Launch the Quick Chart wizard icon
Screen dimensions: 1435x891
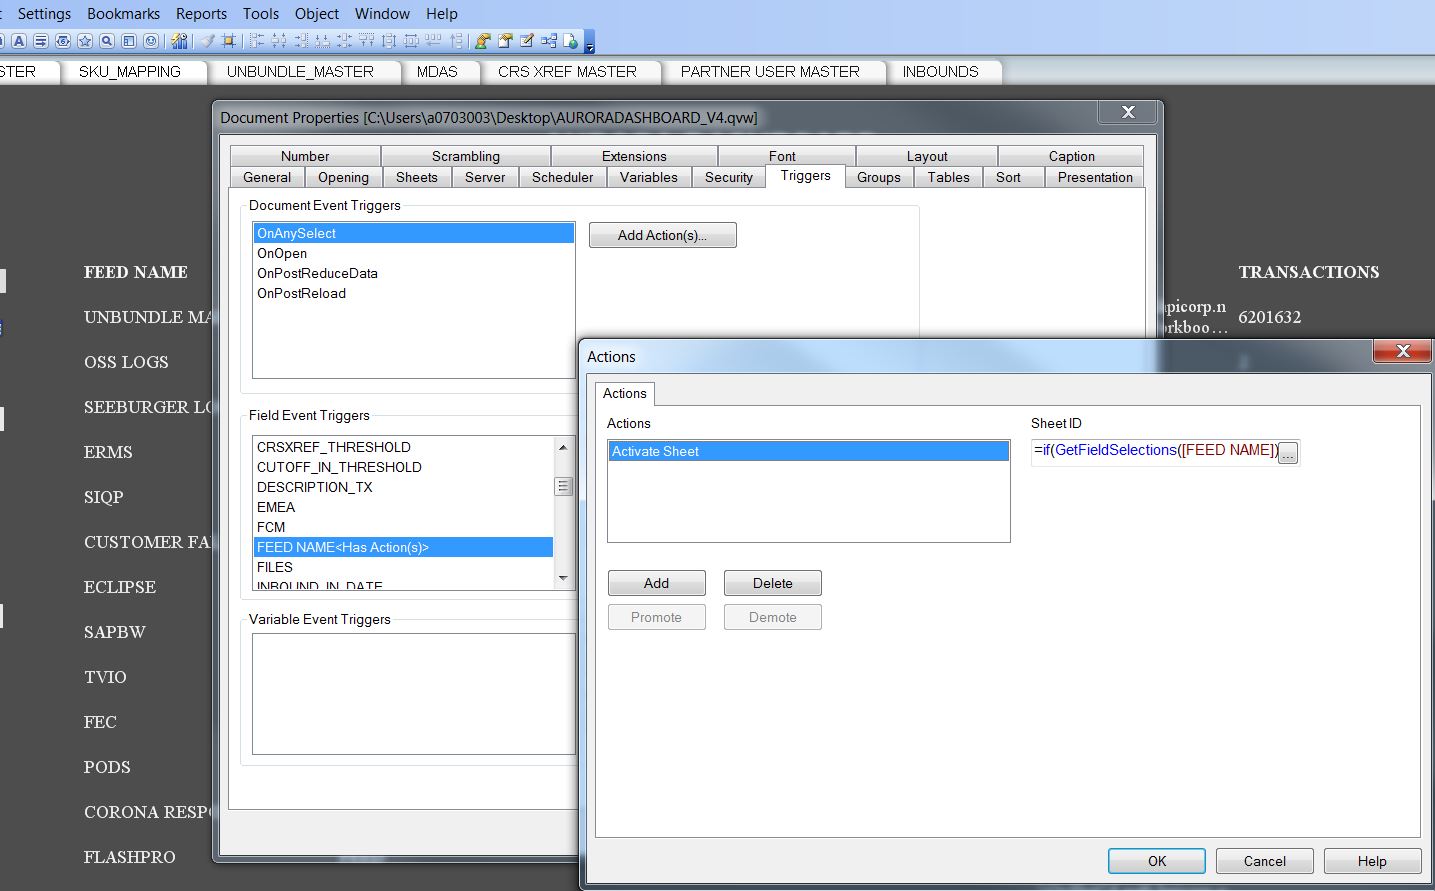179,41
